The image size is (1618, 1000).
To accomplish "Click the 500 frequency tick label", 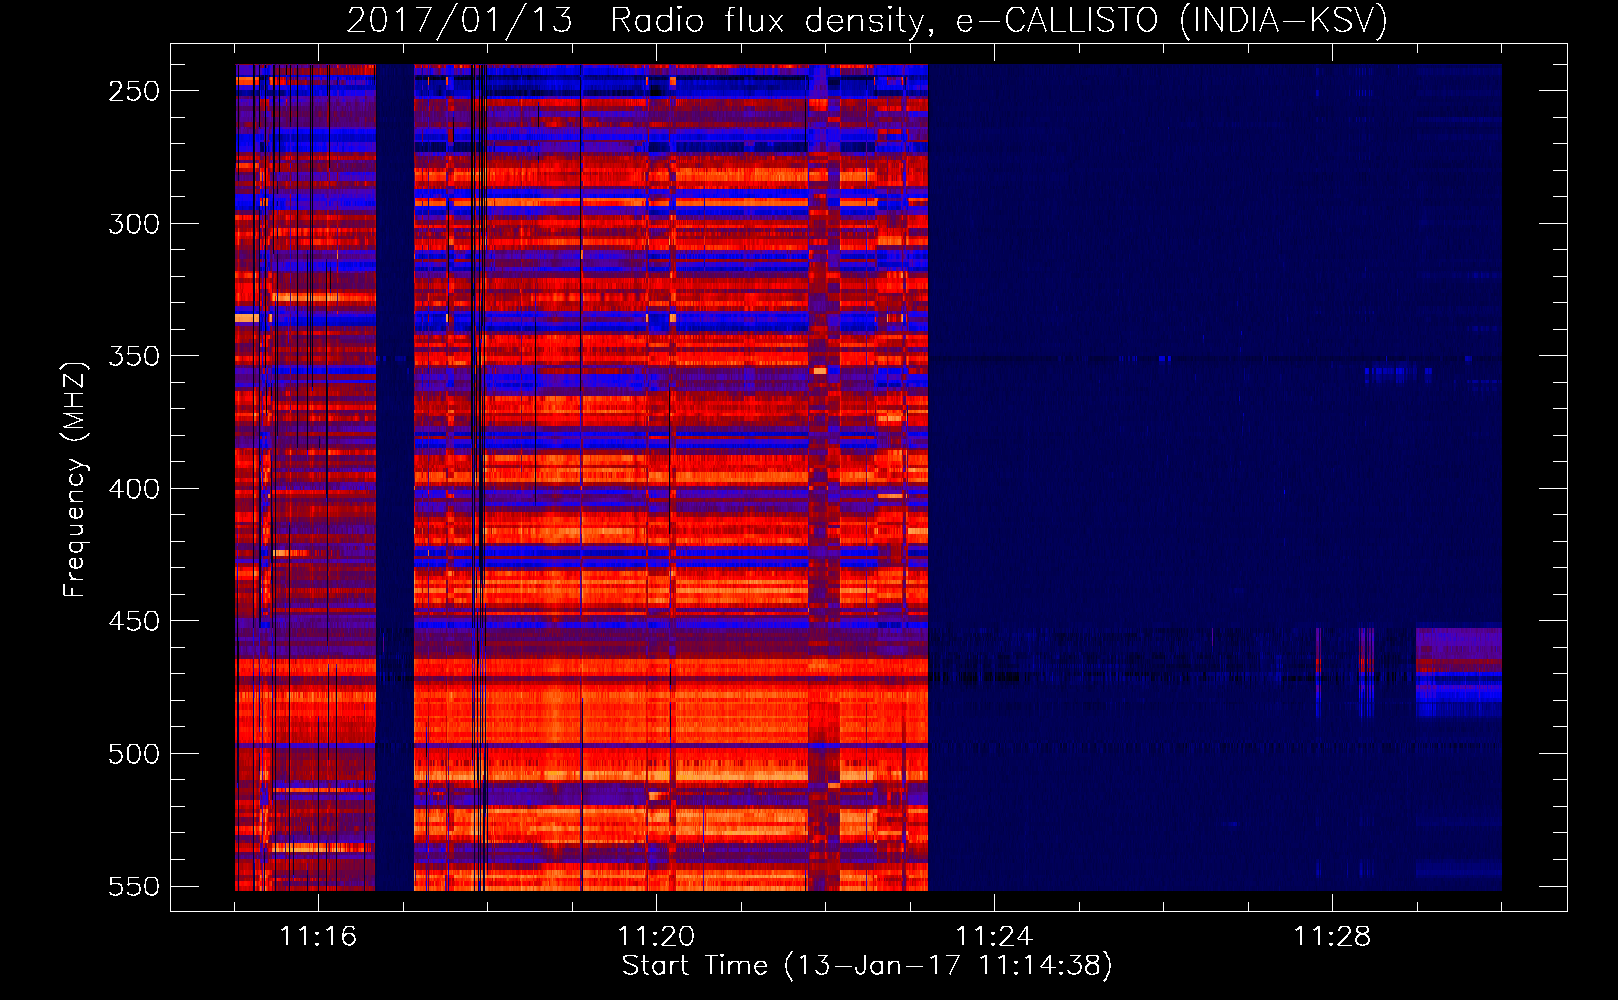I will [x=134, y=754].
